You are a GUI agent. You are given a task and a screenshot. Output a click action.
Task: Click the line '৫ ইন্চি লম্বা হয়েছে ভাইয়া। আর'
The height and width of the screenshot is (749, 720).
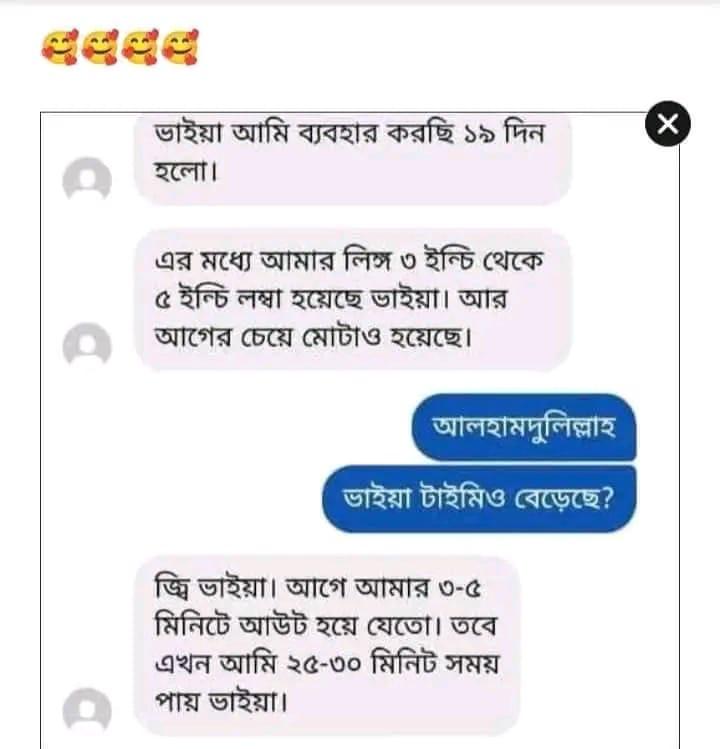(x=331, y=300)
